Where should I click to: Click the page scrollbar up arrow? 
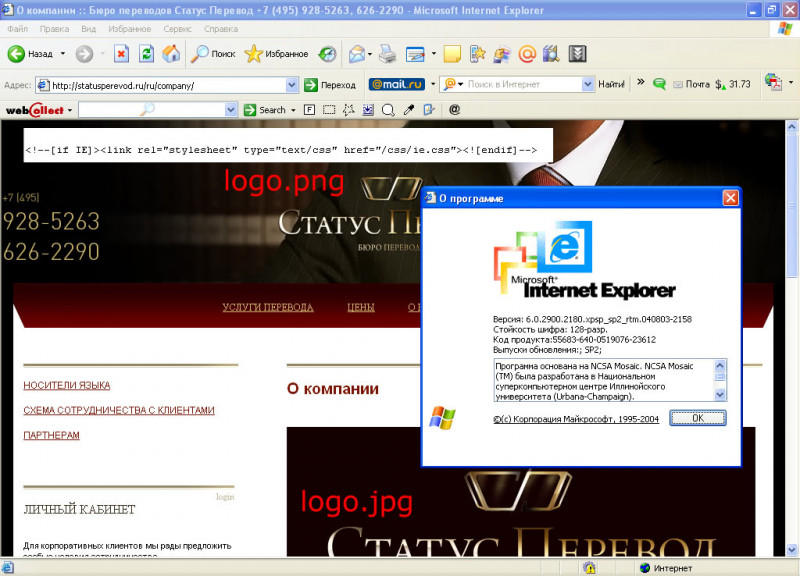click(792, 126)
